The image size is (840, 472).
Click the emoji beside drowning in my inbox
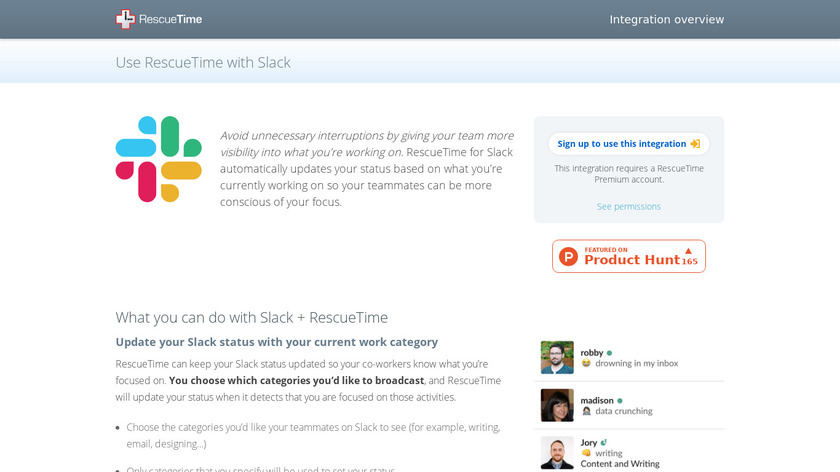[586, 364]
